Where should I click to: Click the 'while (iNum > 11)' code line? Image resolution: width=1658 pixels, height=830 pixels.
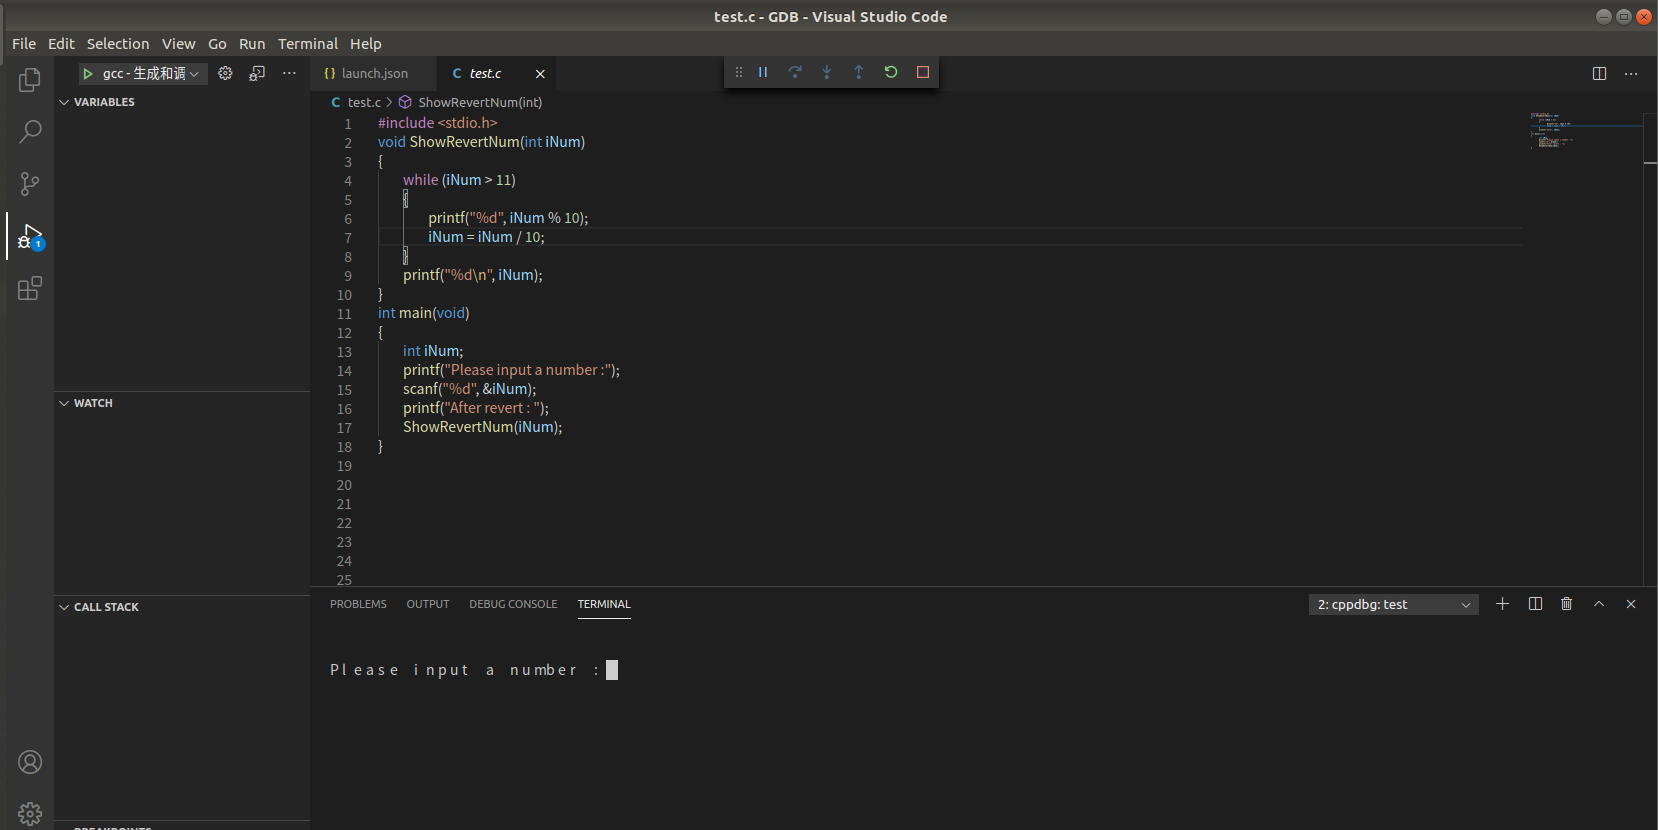pos(459,180)
